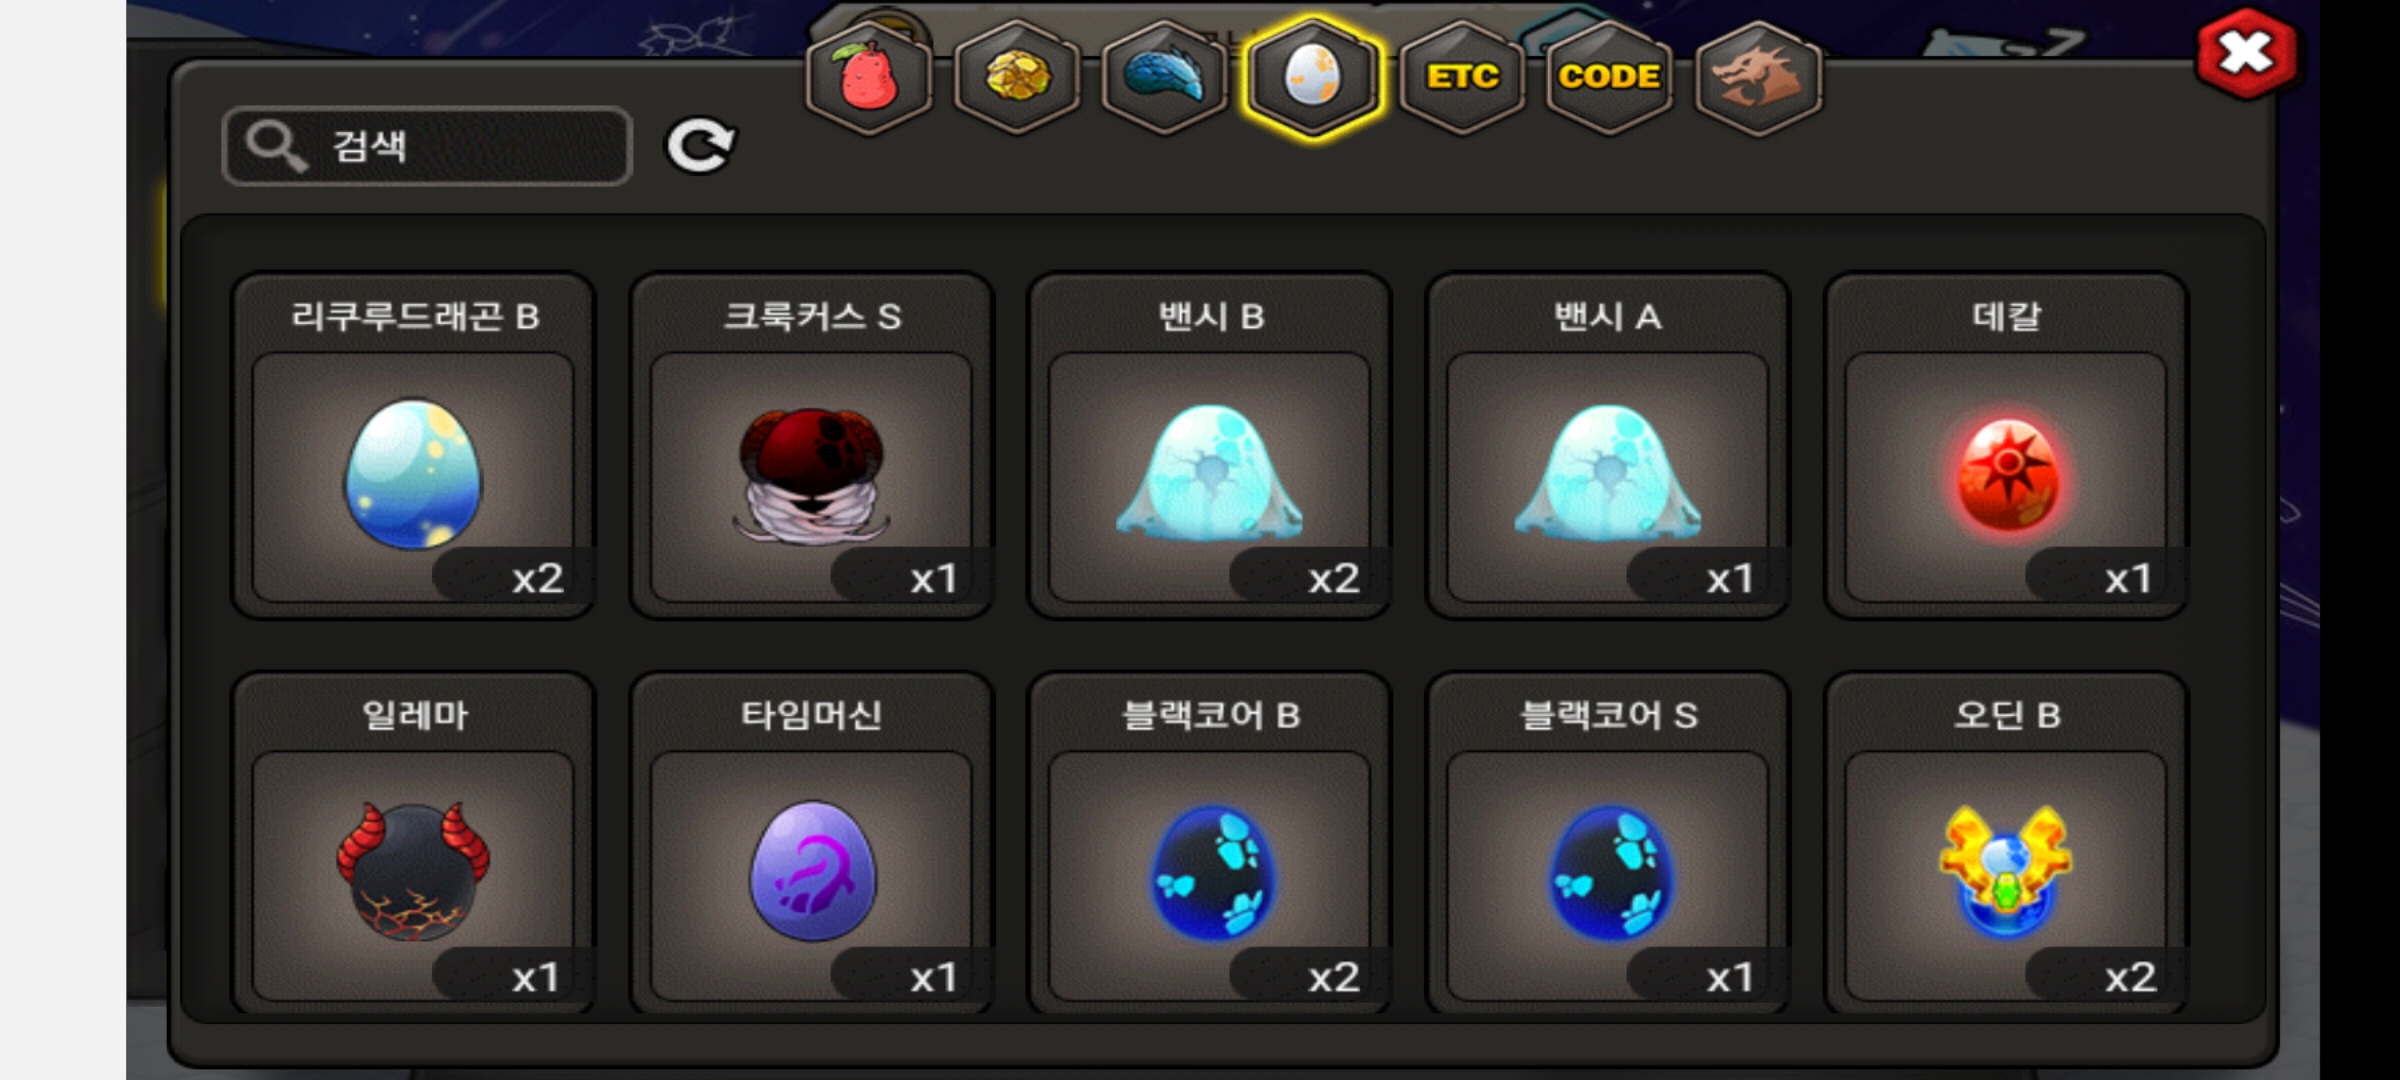This screenshot has height=1080, width=2400.
Task: Switch to the ETC tab
Action: [x=1462, y=78]
